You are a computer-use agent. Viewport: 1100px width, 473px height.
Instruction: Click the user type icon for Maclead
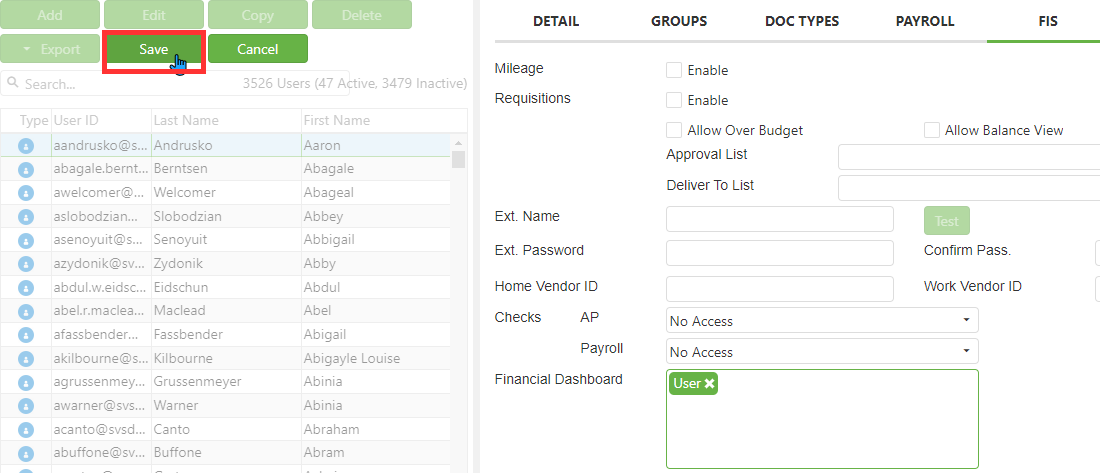(x=26, y=311)
